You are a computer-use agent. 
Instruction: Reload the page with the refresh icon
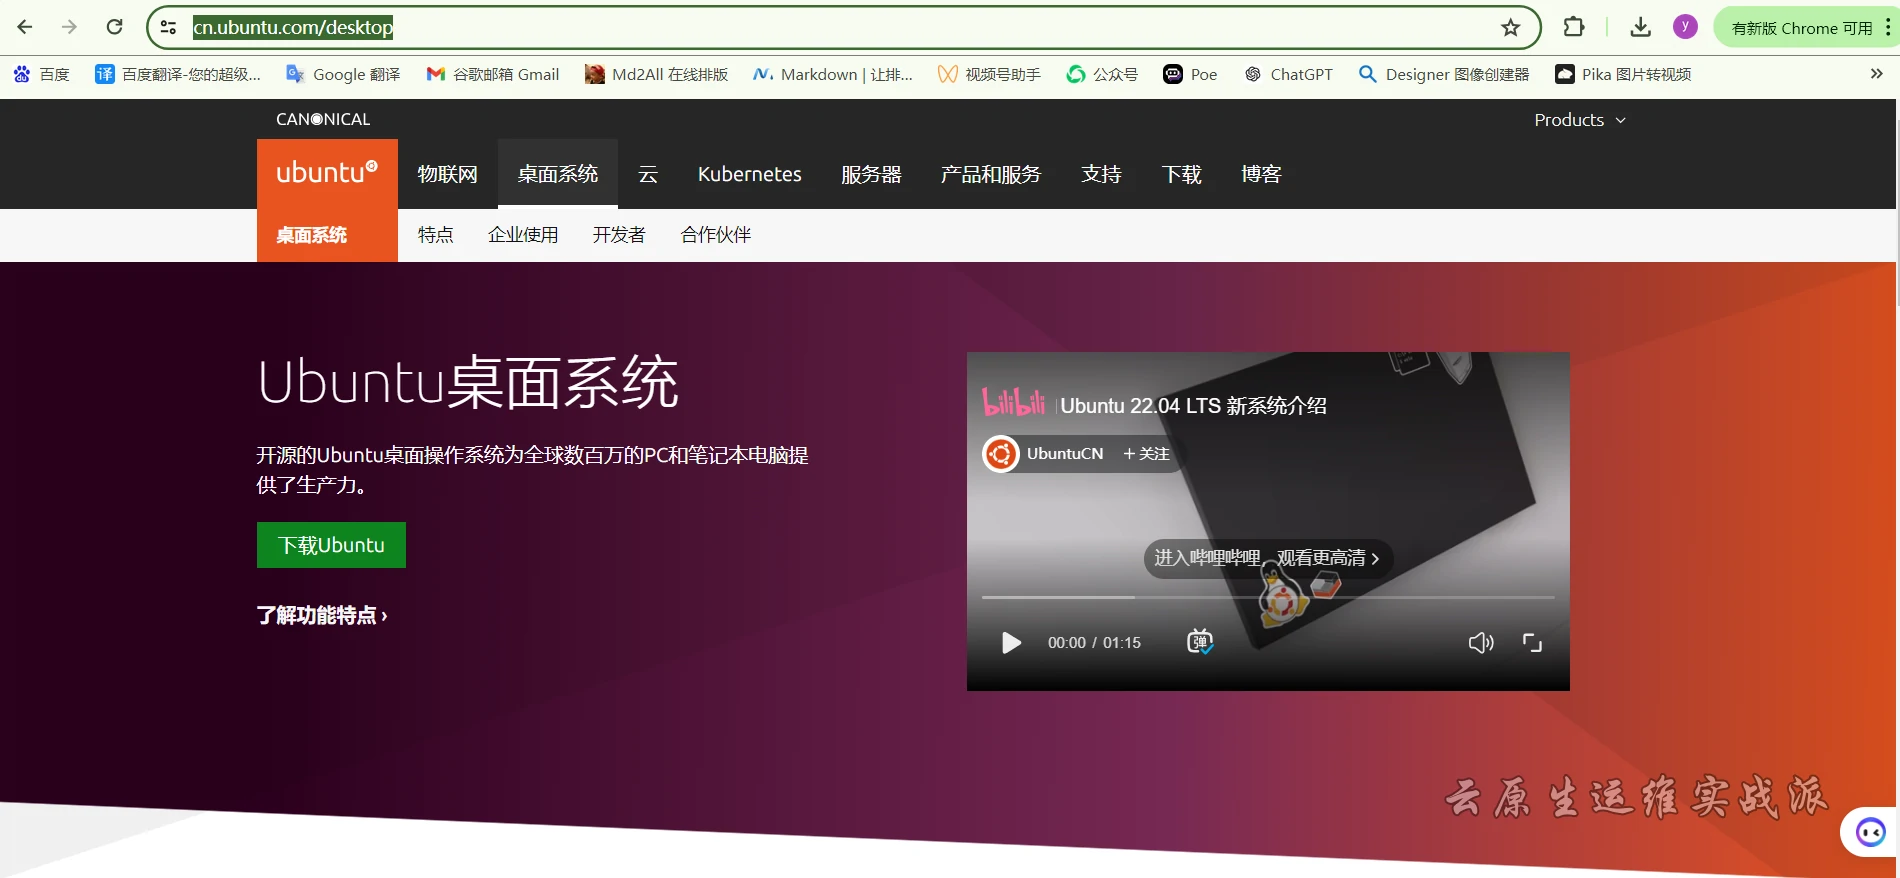pos(114,27)
